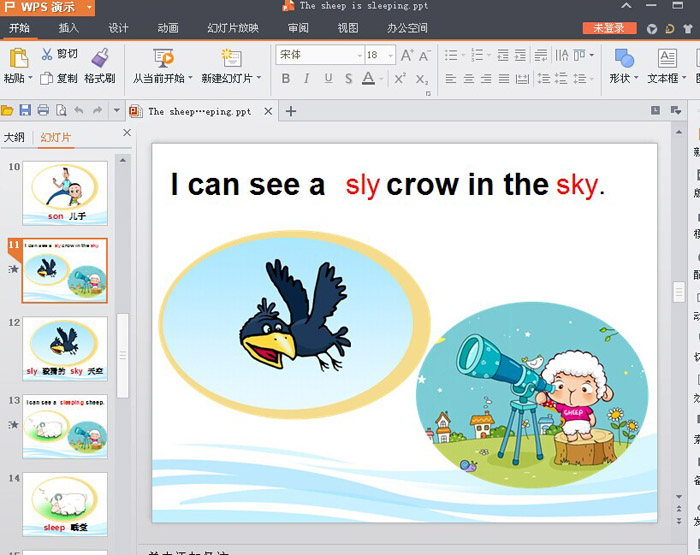The image size is (700, 555).
Task: Select slide 14 thumbnail (sleep 睡觉)
Action: tap(65, 504)
